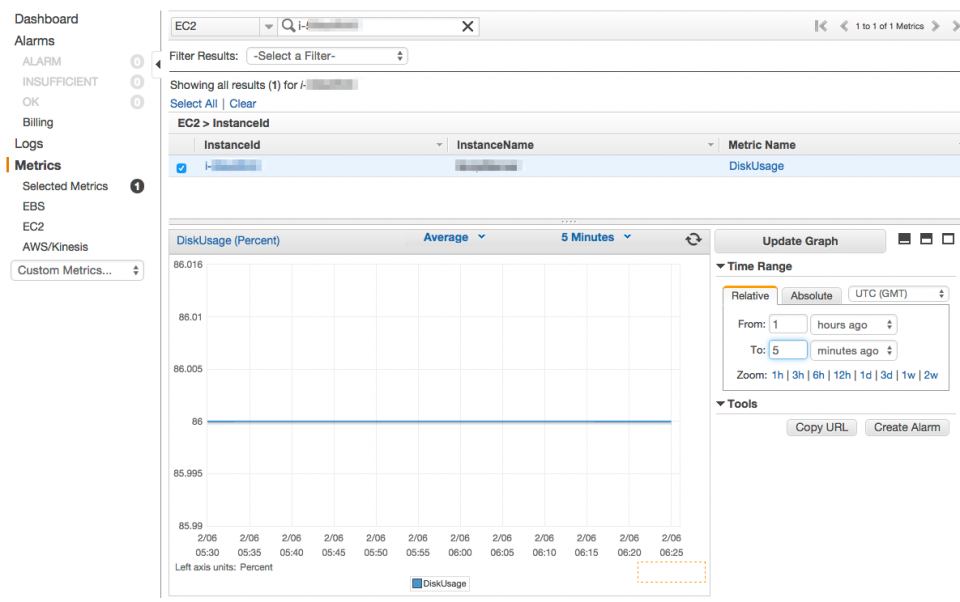The image size is (960, 602).
Task: Refresh the DiskUsage graph
Action: (693, 239)
